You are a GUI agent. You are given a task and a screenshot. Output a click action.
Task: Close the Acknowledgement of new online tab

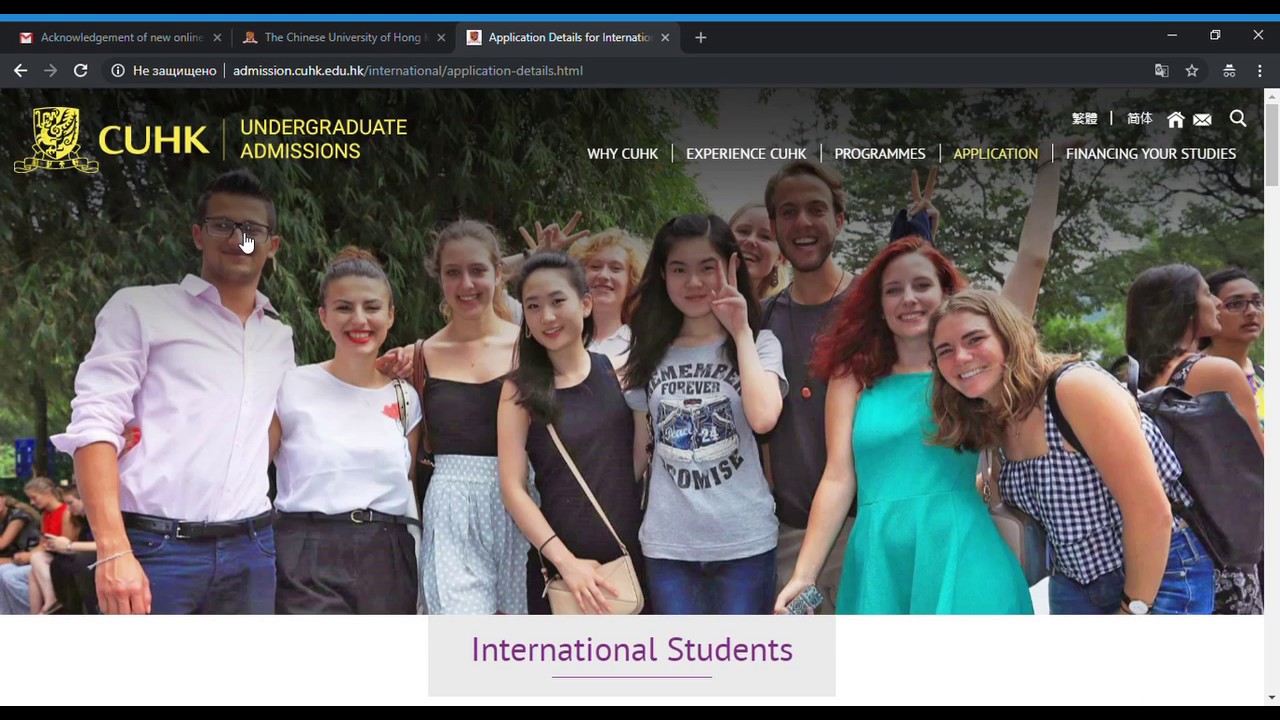coord(217,37)
